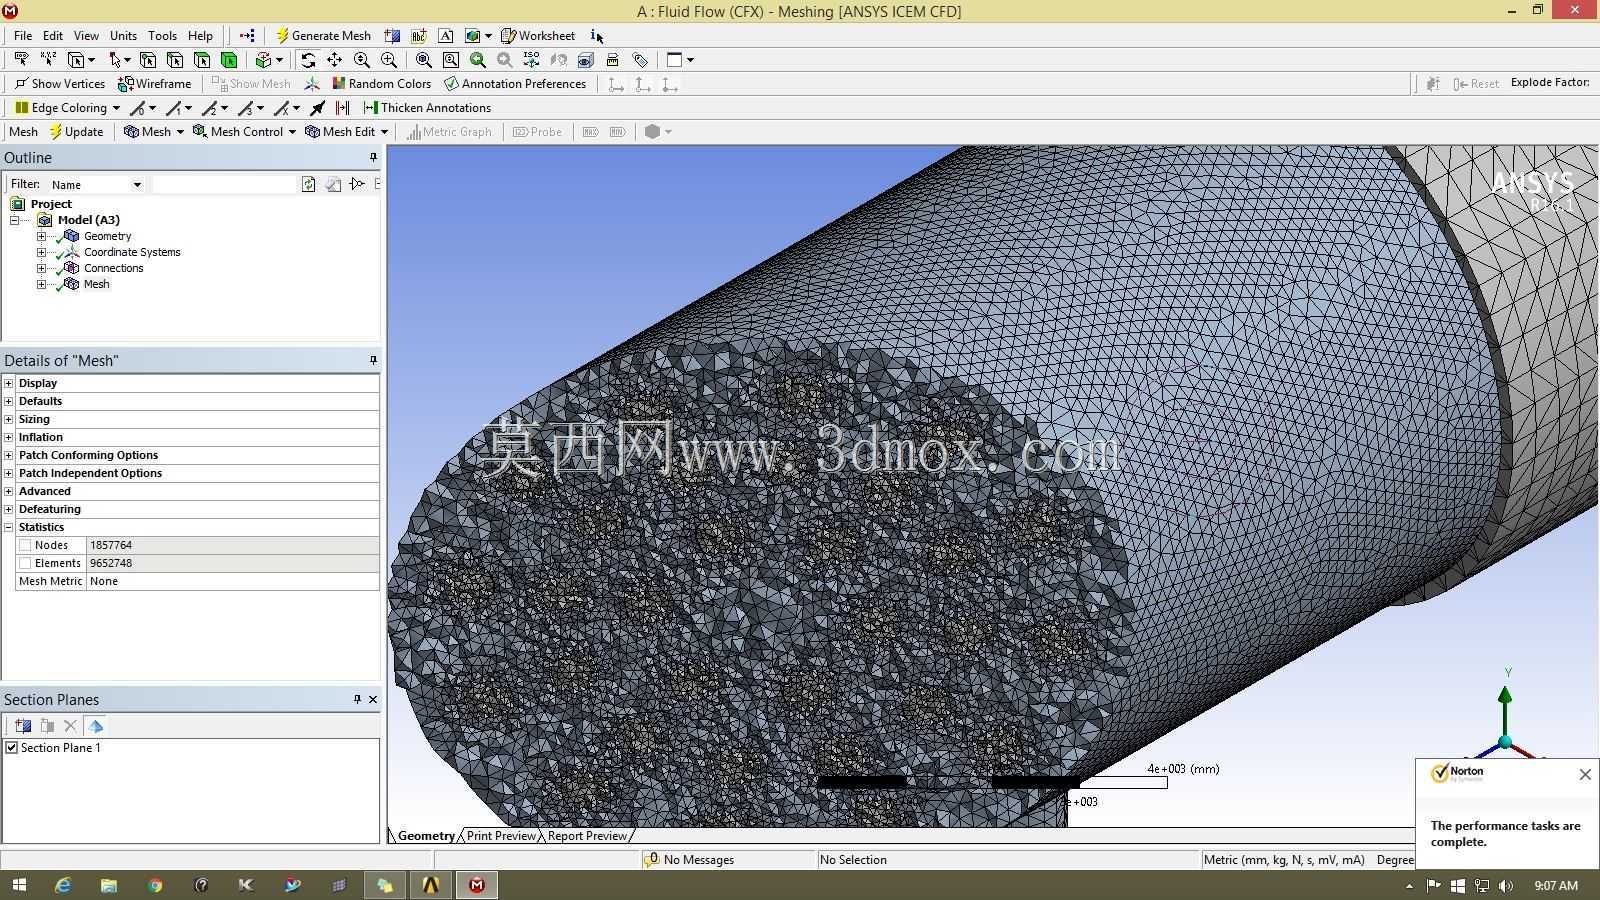The image size is (1600, 900).
Task: Toggle Show Vertices
Action: (x=59, y=84)
